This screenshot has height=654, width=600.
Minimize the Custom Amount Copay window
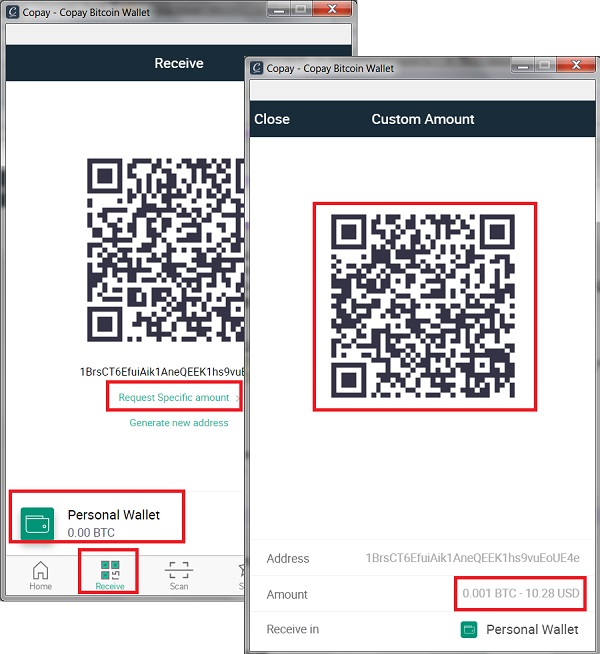click(x=523, y=66)
